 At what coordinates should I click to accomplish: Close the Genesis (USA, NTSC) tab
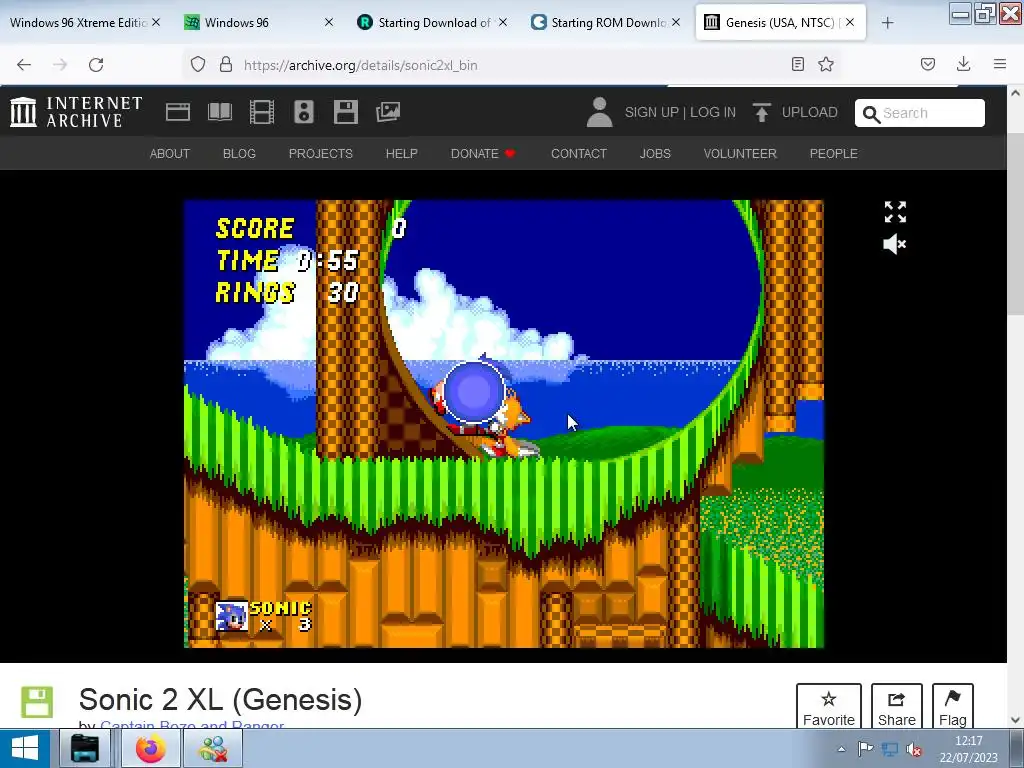tap(850, 22)
